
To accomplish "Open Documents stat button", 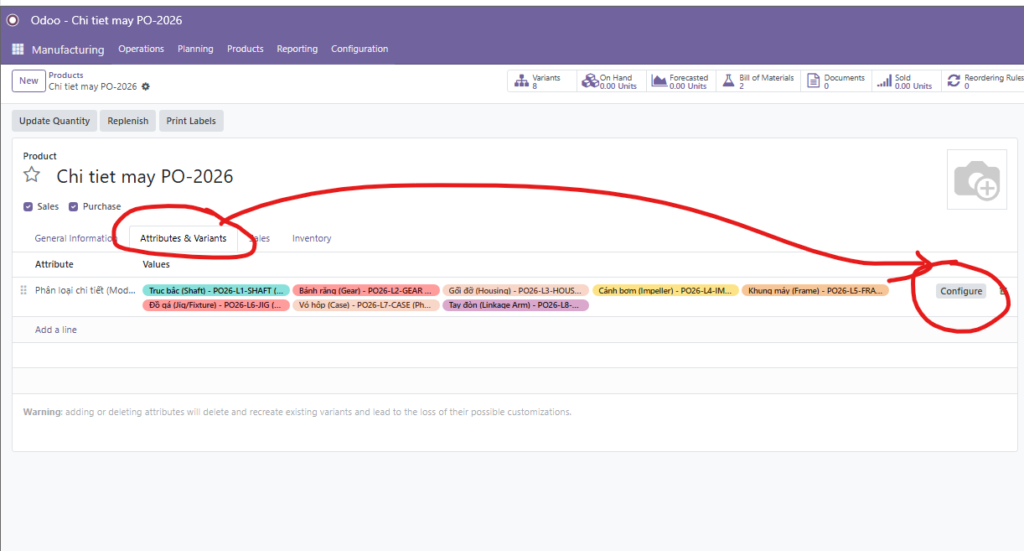I will (836, 81).
